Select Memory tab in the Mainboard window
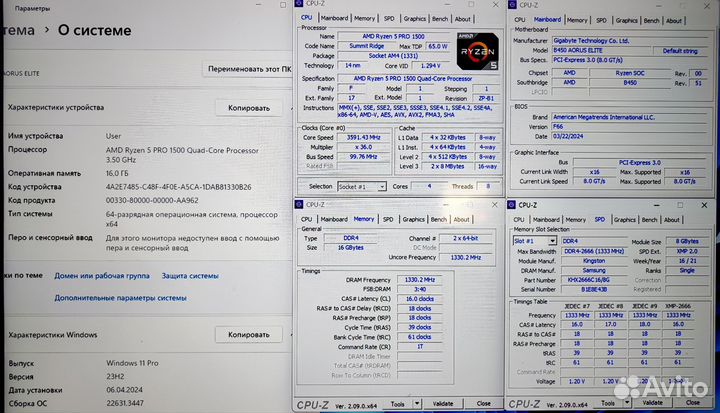Screen dimensions: 720x413 pos(577,20)
